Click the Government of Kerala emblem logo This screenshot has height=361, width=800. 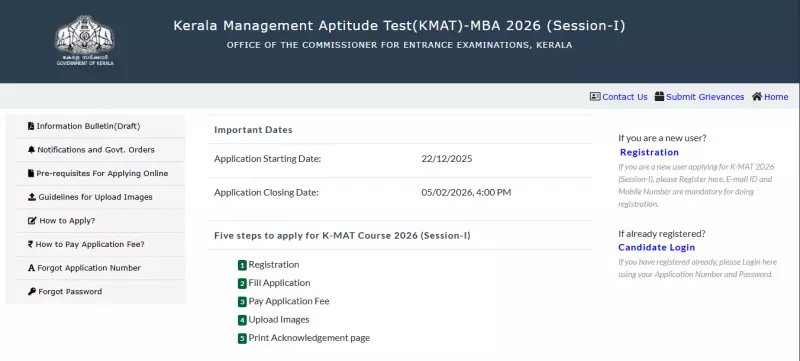click(x=85, y=40)
